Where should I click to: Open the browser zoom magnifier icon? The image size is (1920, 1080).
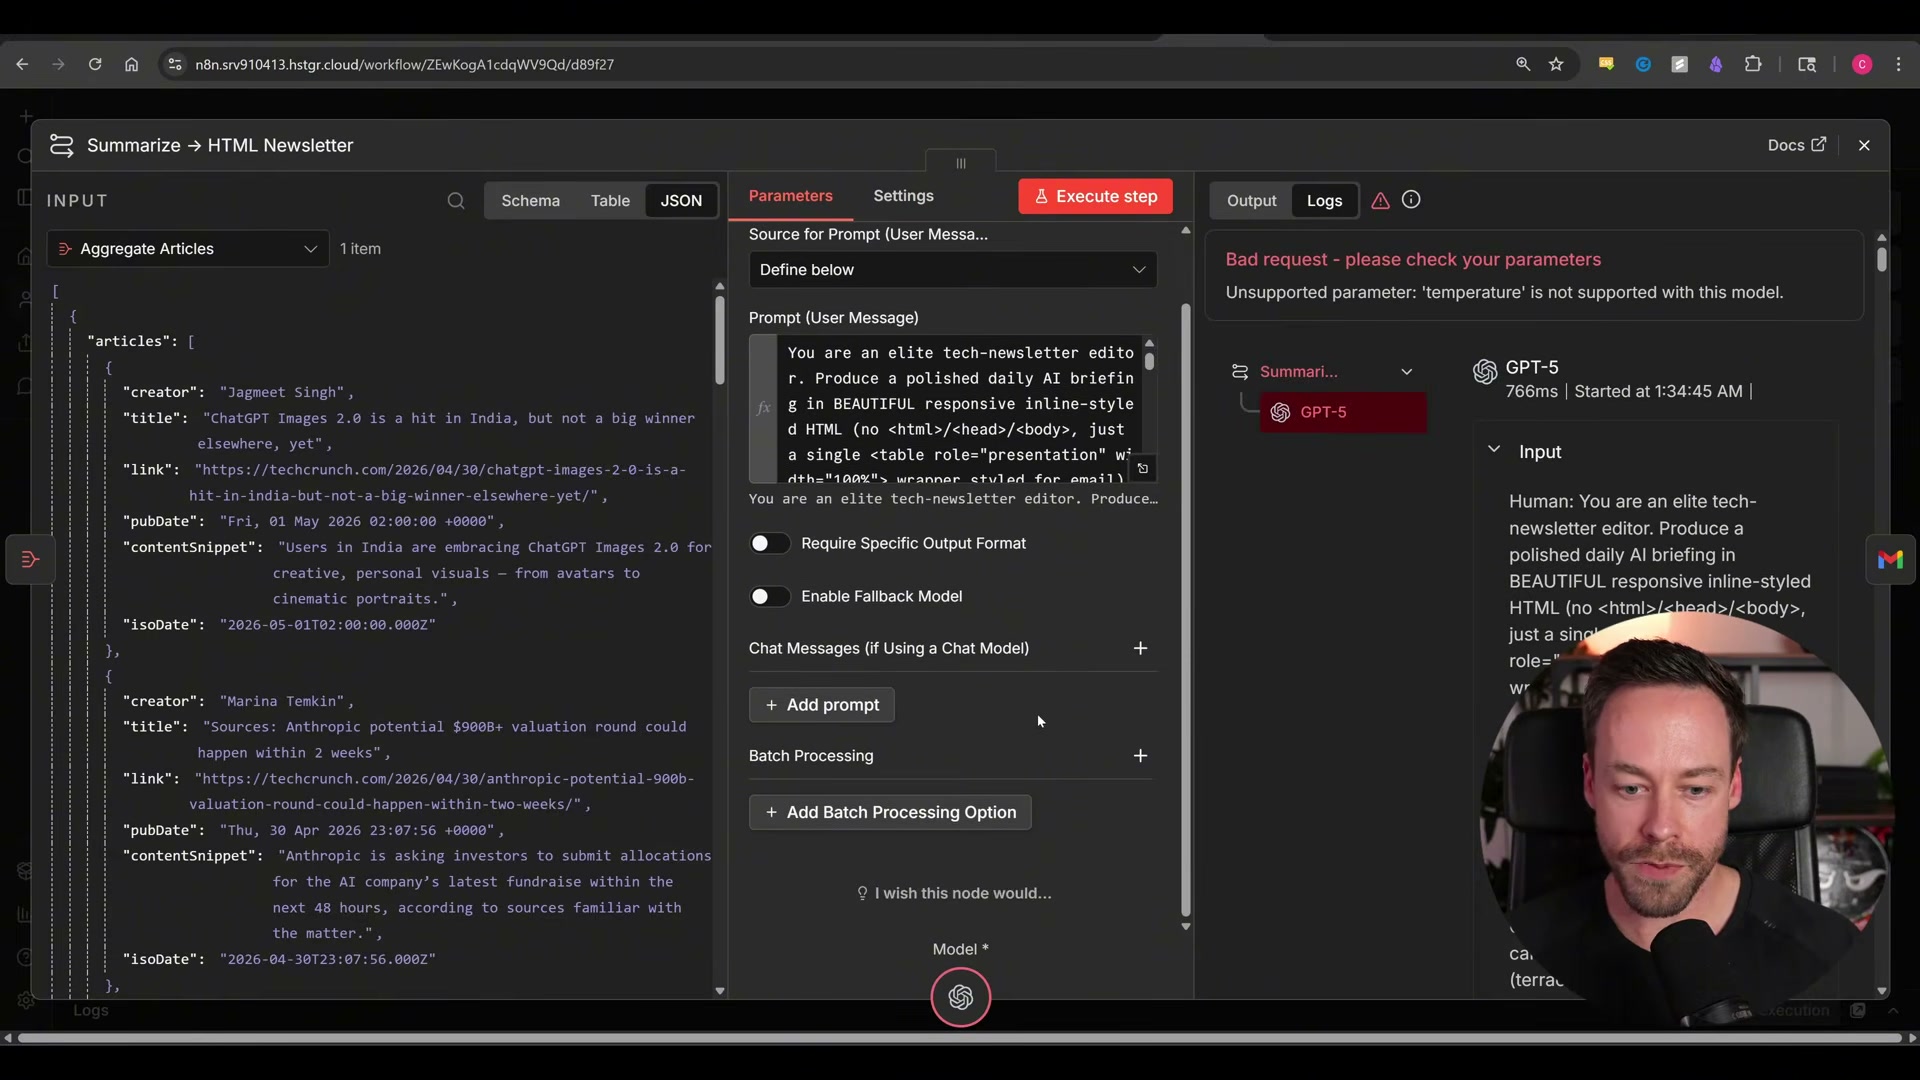(x=1523, y=64)
